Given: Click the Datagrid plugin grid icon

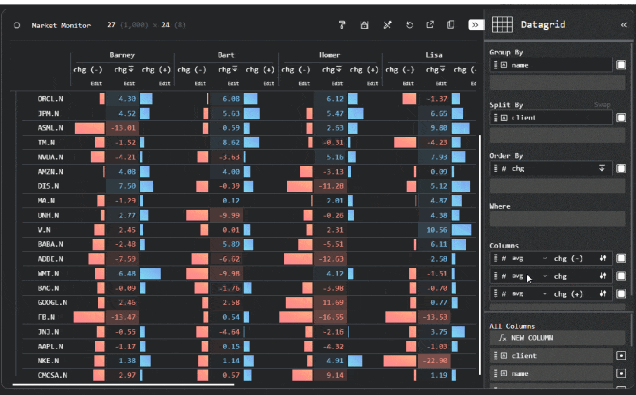Looking at the screenshot, I should coord(502,24).
